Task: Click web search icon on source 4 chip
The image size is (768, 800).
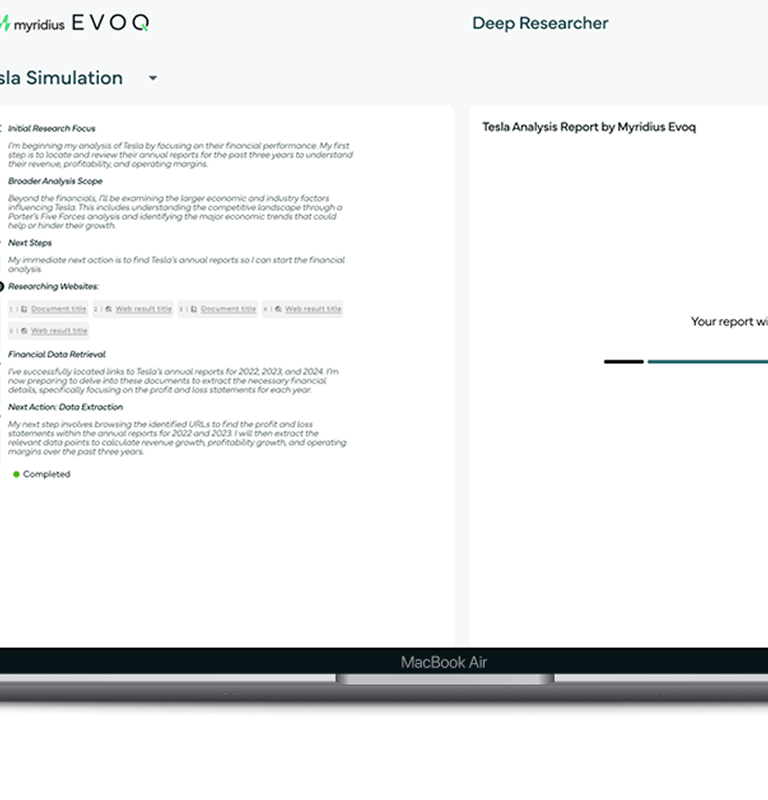Action: (x=278, y=309)
